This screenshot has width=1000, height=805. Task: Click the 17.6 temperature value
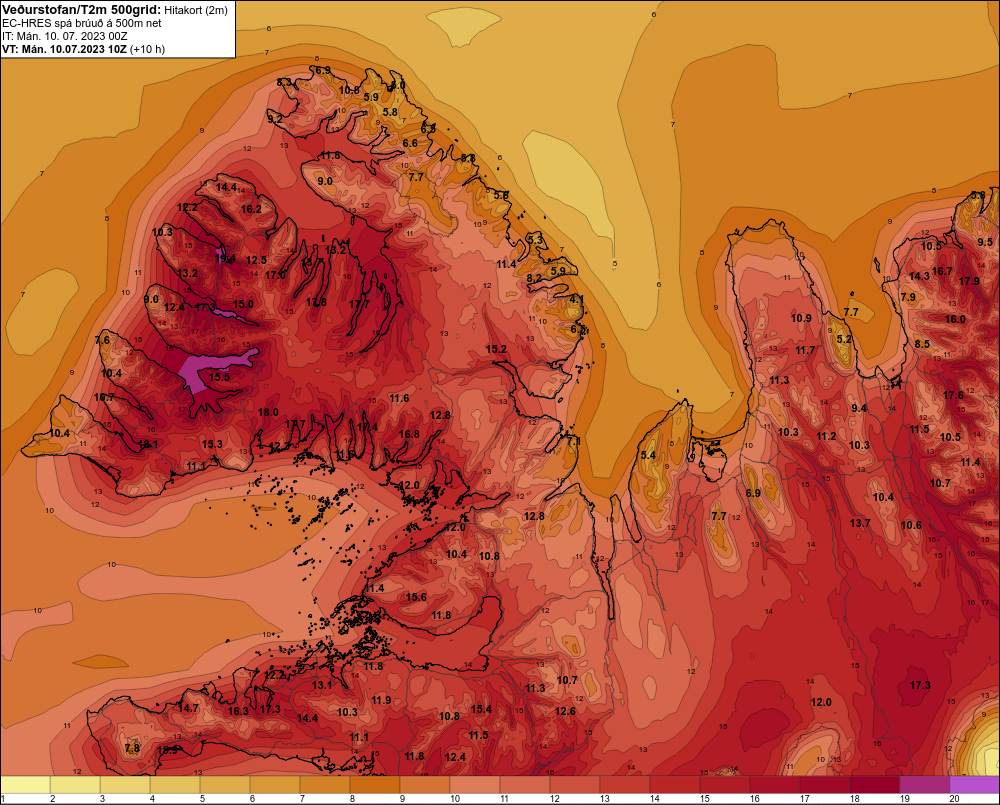coord(953,395)
